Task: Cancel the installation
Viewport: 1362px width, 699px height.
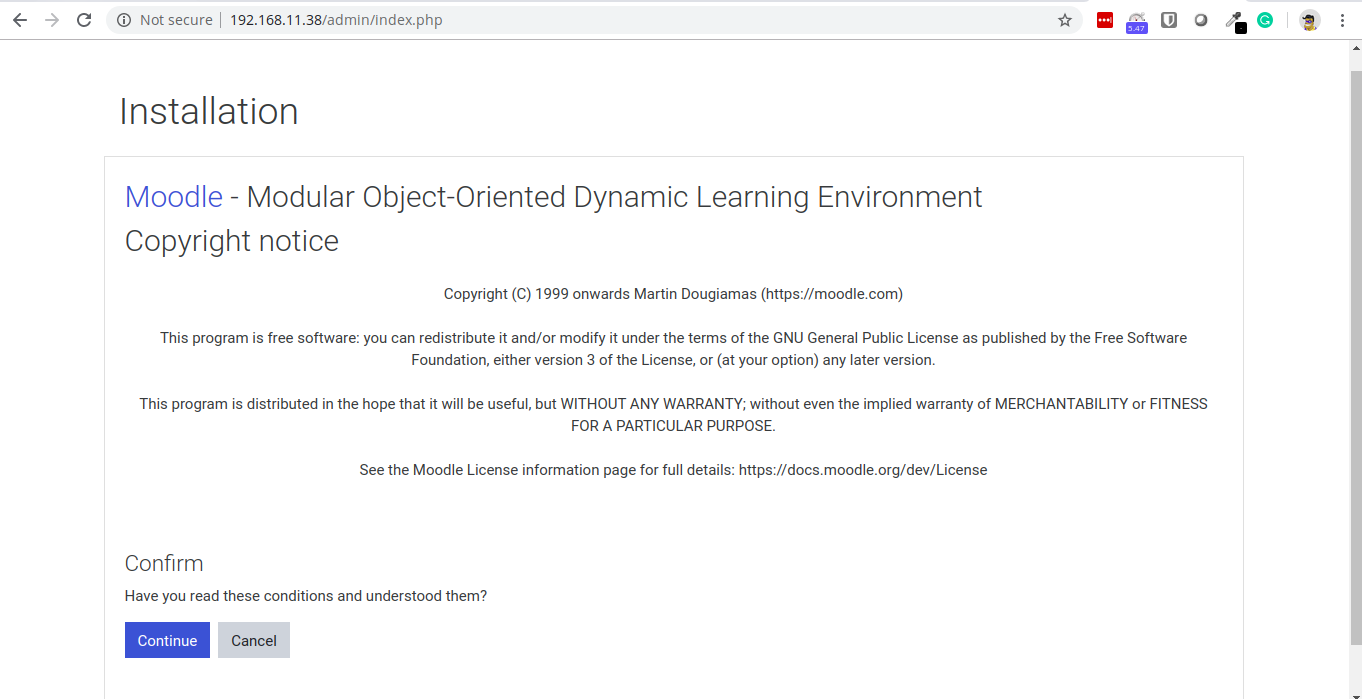Action: click(254, 641)
